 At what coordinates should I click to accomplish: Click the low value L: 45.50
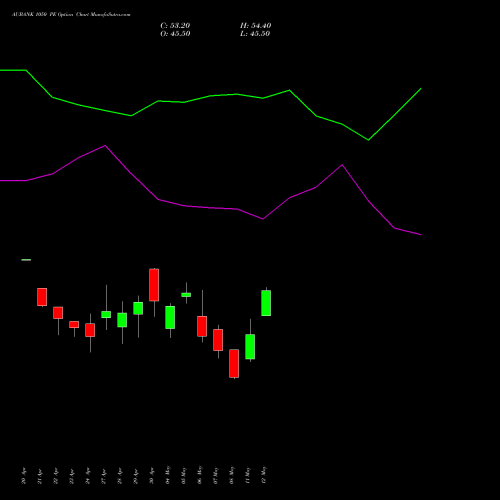(255, 34)
